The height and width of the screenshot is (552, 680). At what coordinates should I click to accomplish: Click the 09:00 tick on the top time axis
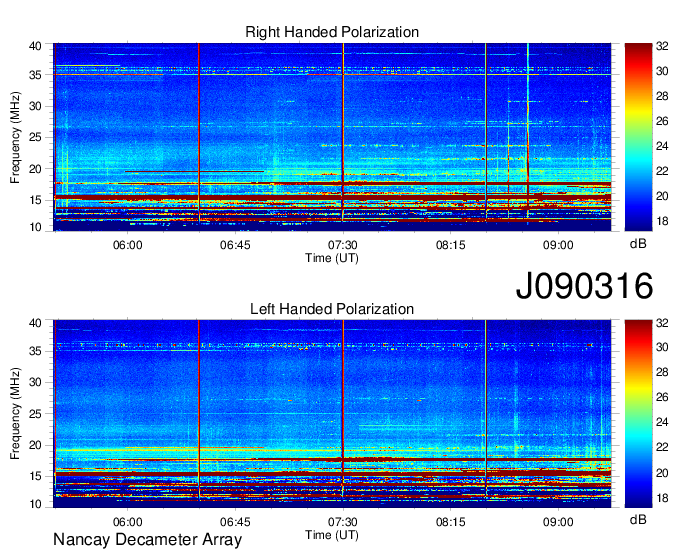(x=558, y=245)
